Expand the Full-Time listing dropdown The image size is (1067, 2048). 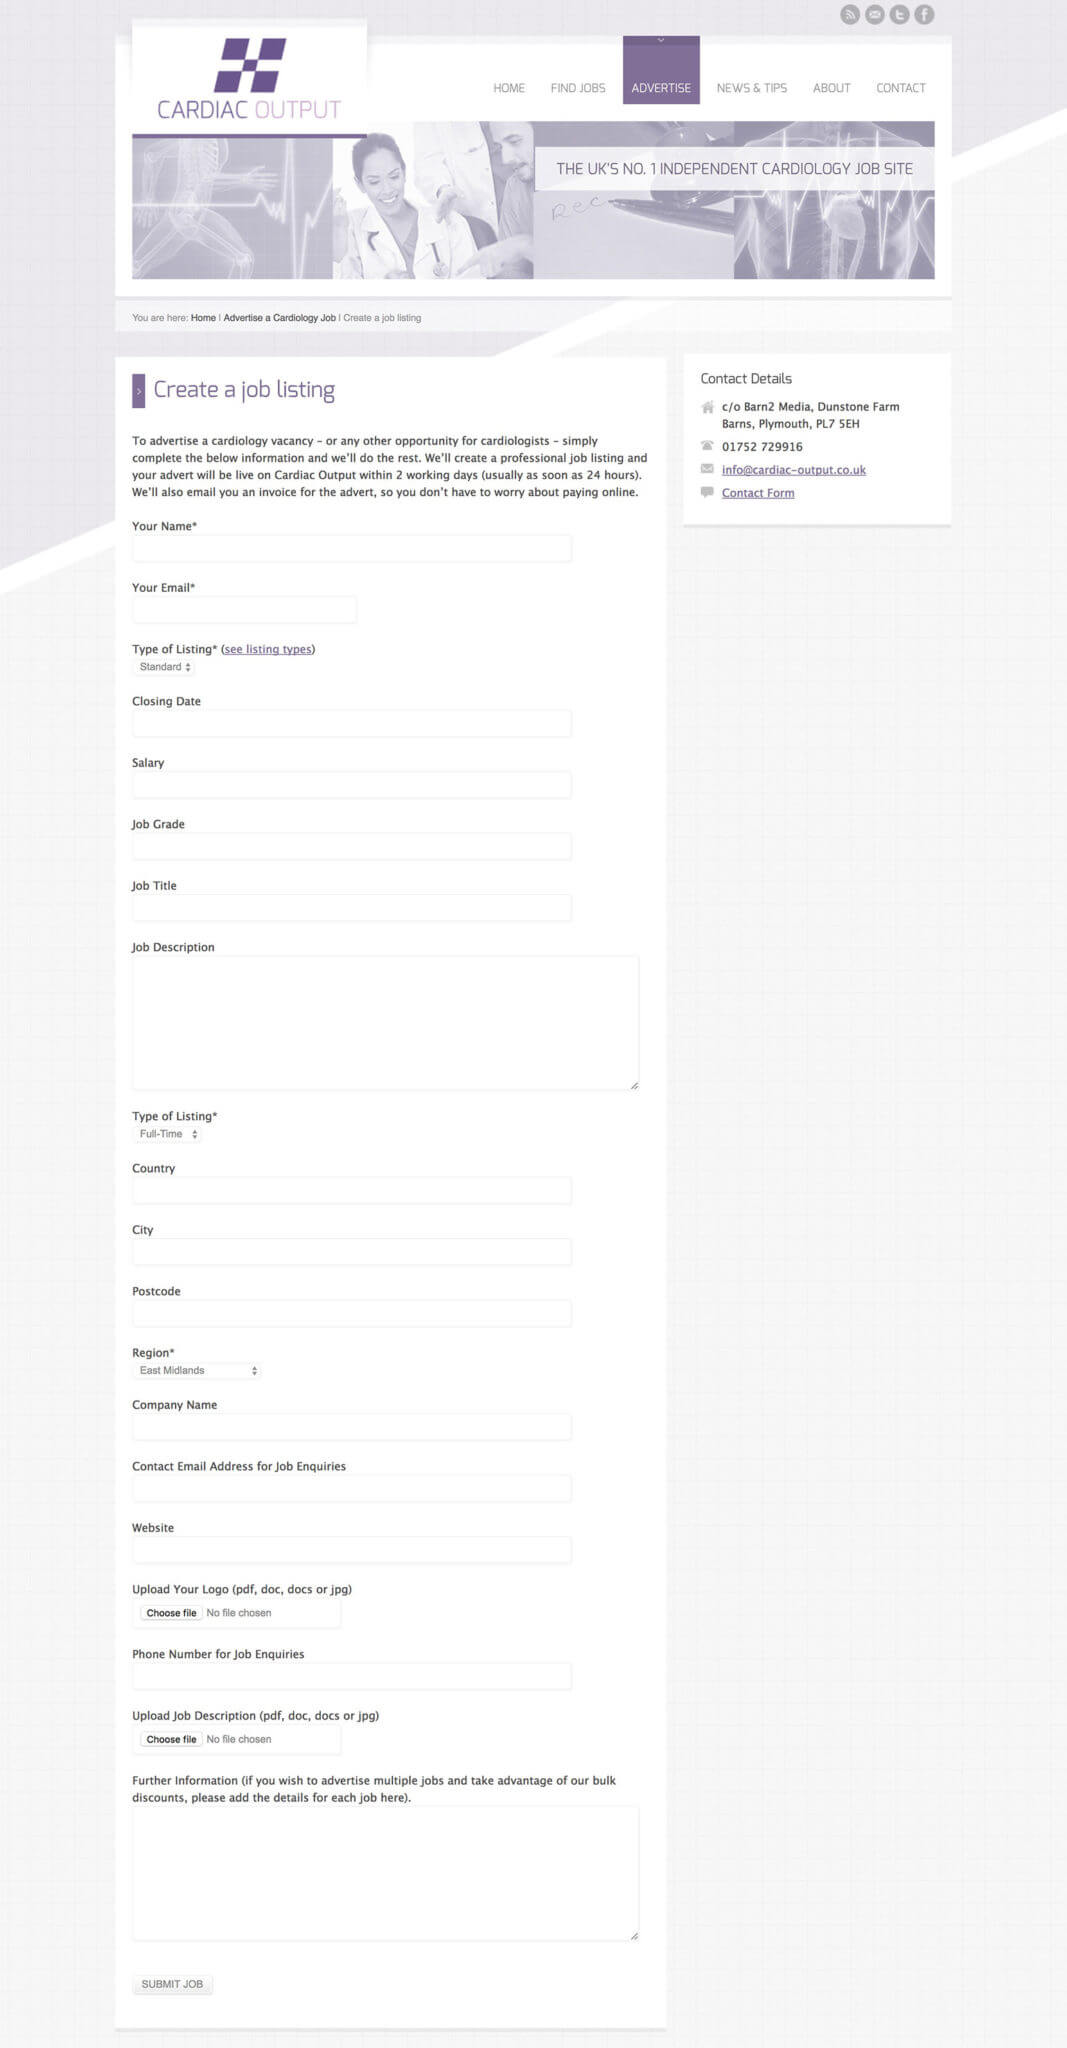pos(168,1134)
